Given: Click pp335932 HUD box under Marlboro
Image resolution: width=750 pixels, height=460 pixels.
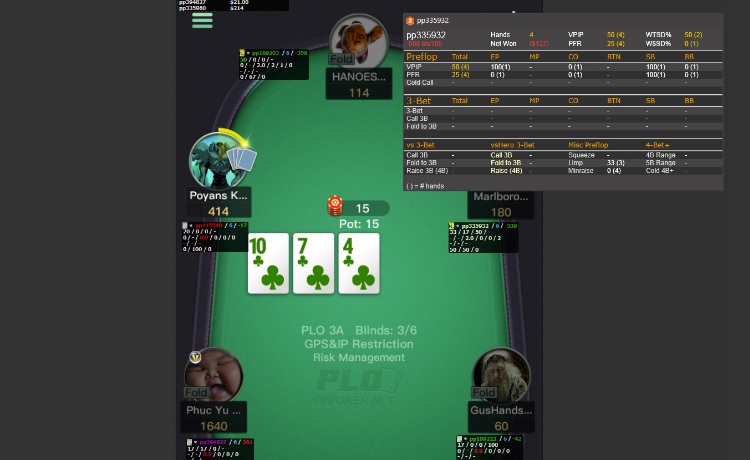Looking at the screenshot, I should click(483, 237).
